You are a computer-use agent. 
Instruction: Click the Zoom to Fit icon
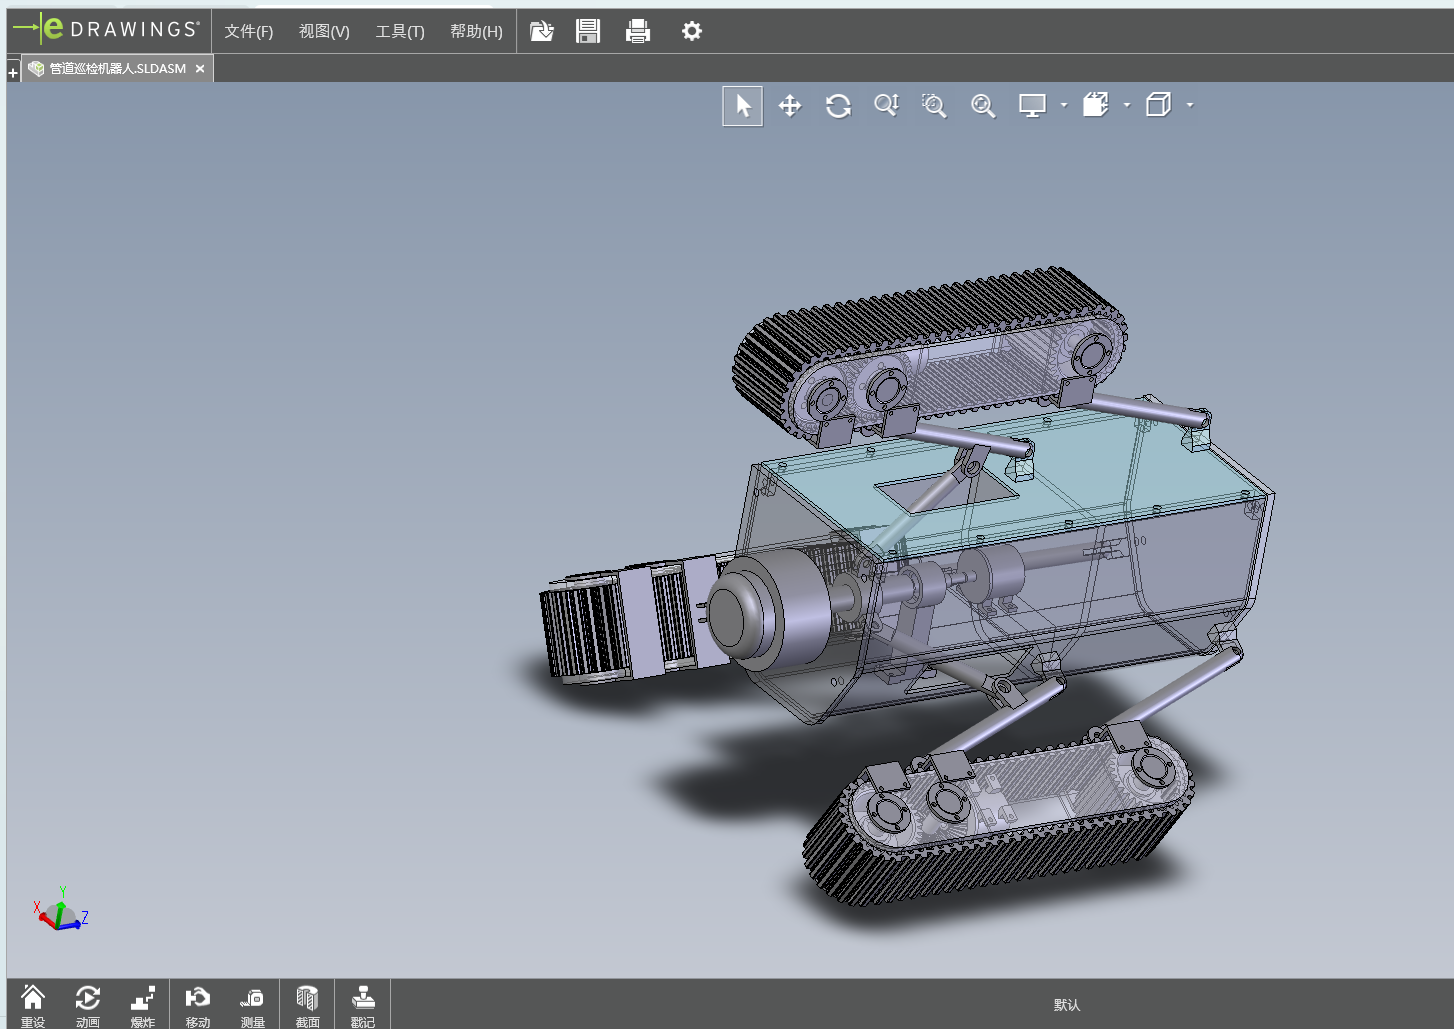click(983, 106)
